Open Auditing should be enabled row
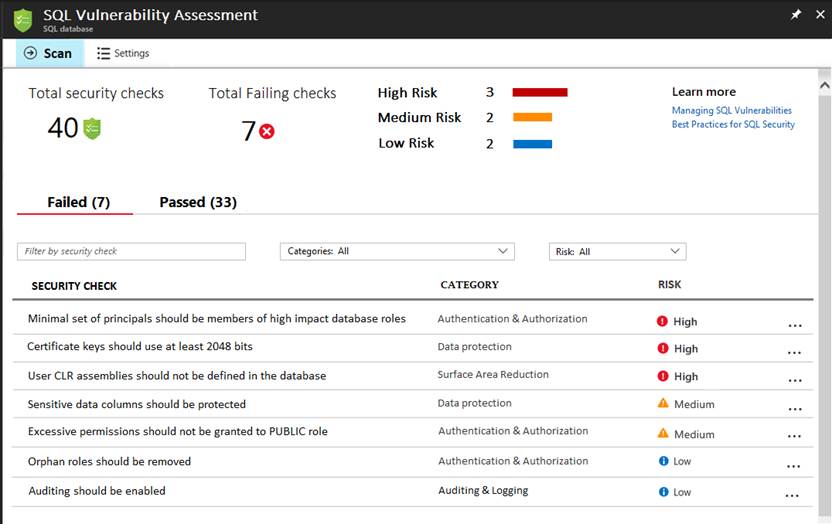This screenshot has height=524, width=832. 413,492
